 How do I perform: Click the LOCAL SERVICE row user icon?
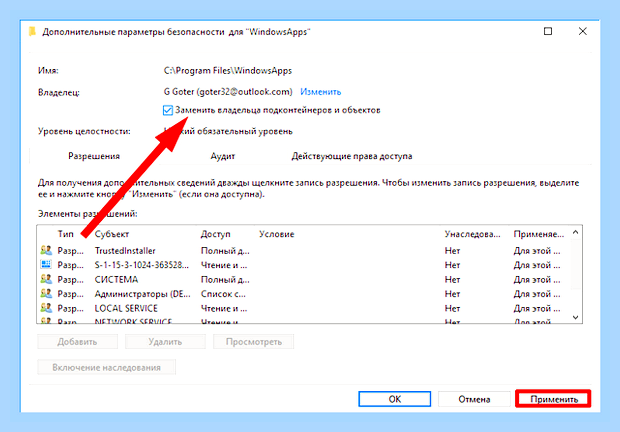(46, 307)
